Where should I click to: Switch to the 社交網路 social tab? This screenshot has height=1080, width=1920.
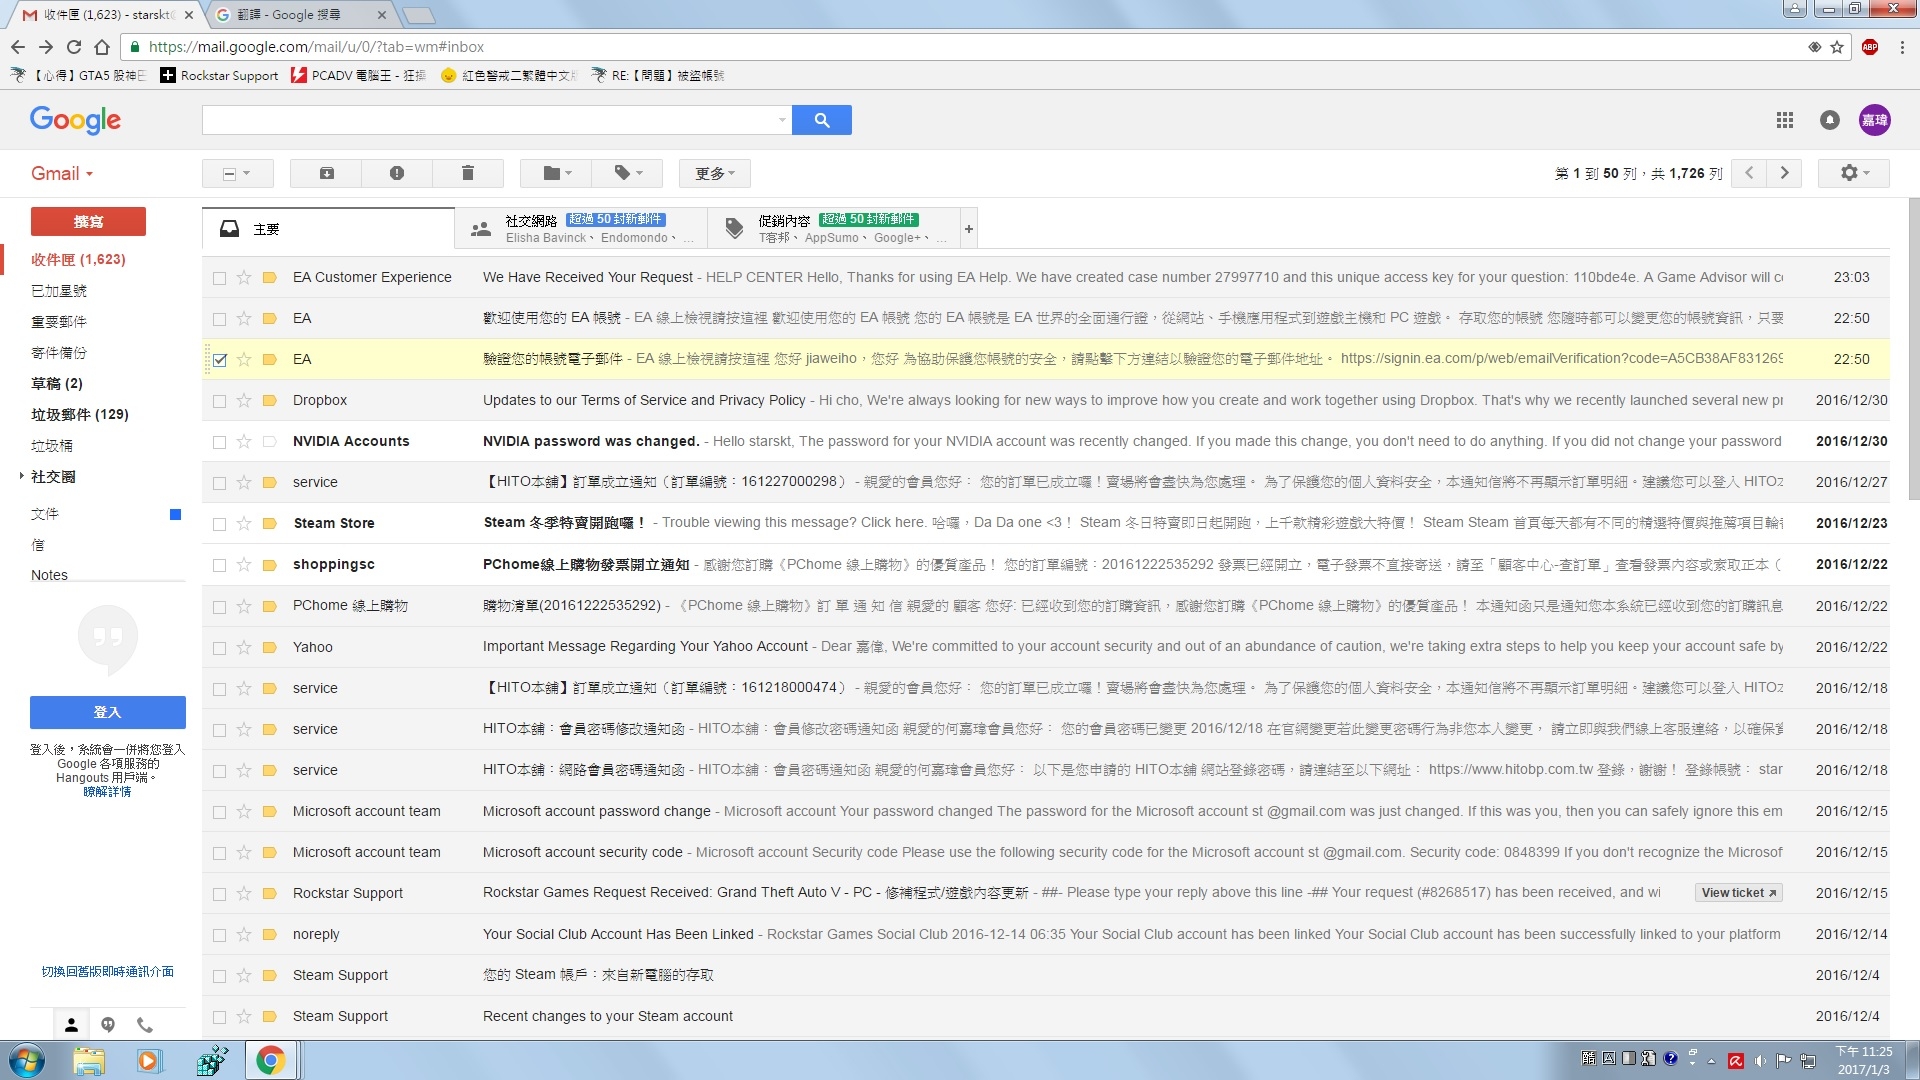(581, 229)
